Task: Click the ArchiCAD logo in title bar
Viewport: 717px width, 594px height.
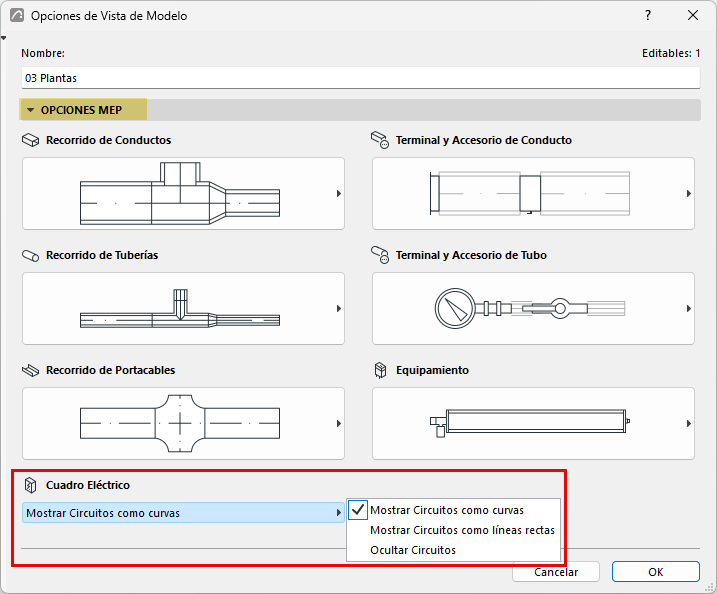Action: pos(17,16)
